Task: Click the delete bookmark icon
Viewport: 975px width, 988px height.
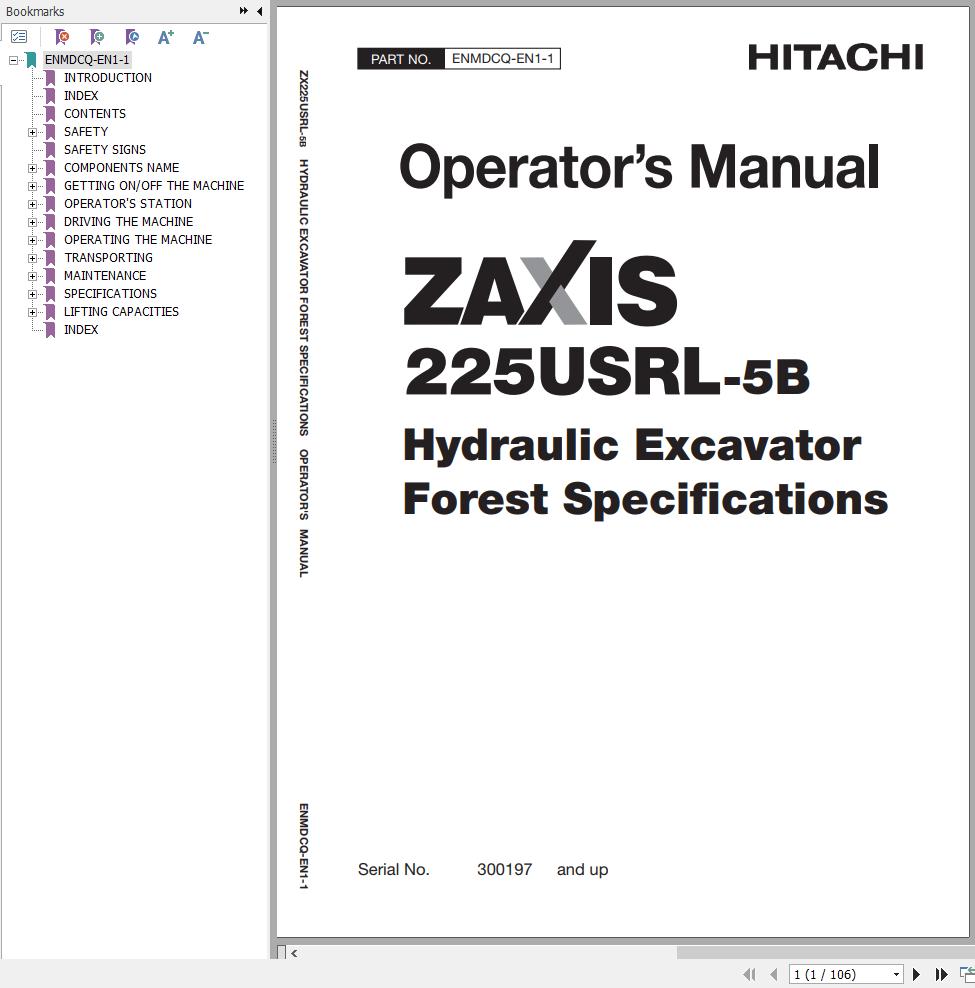Action: click(x=62, y=37)
